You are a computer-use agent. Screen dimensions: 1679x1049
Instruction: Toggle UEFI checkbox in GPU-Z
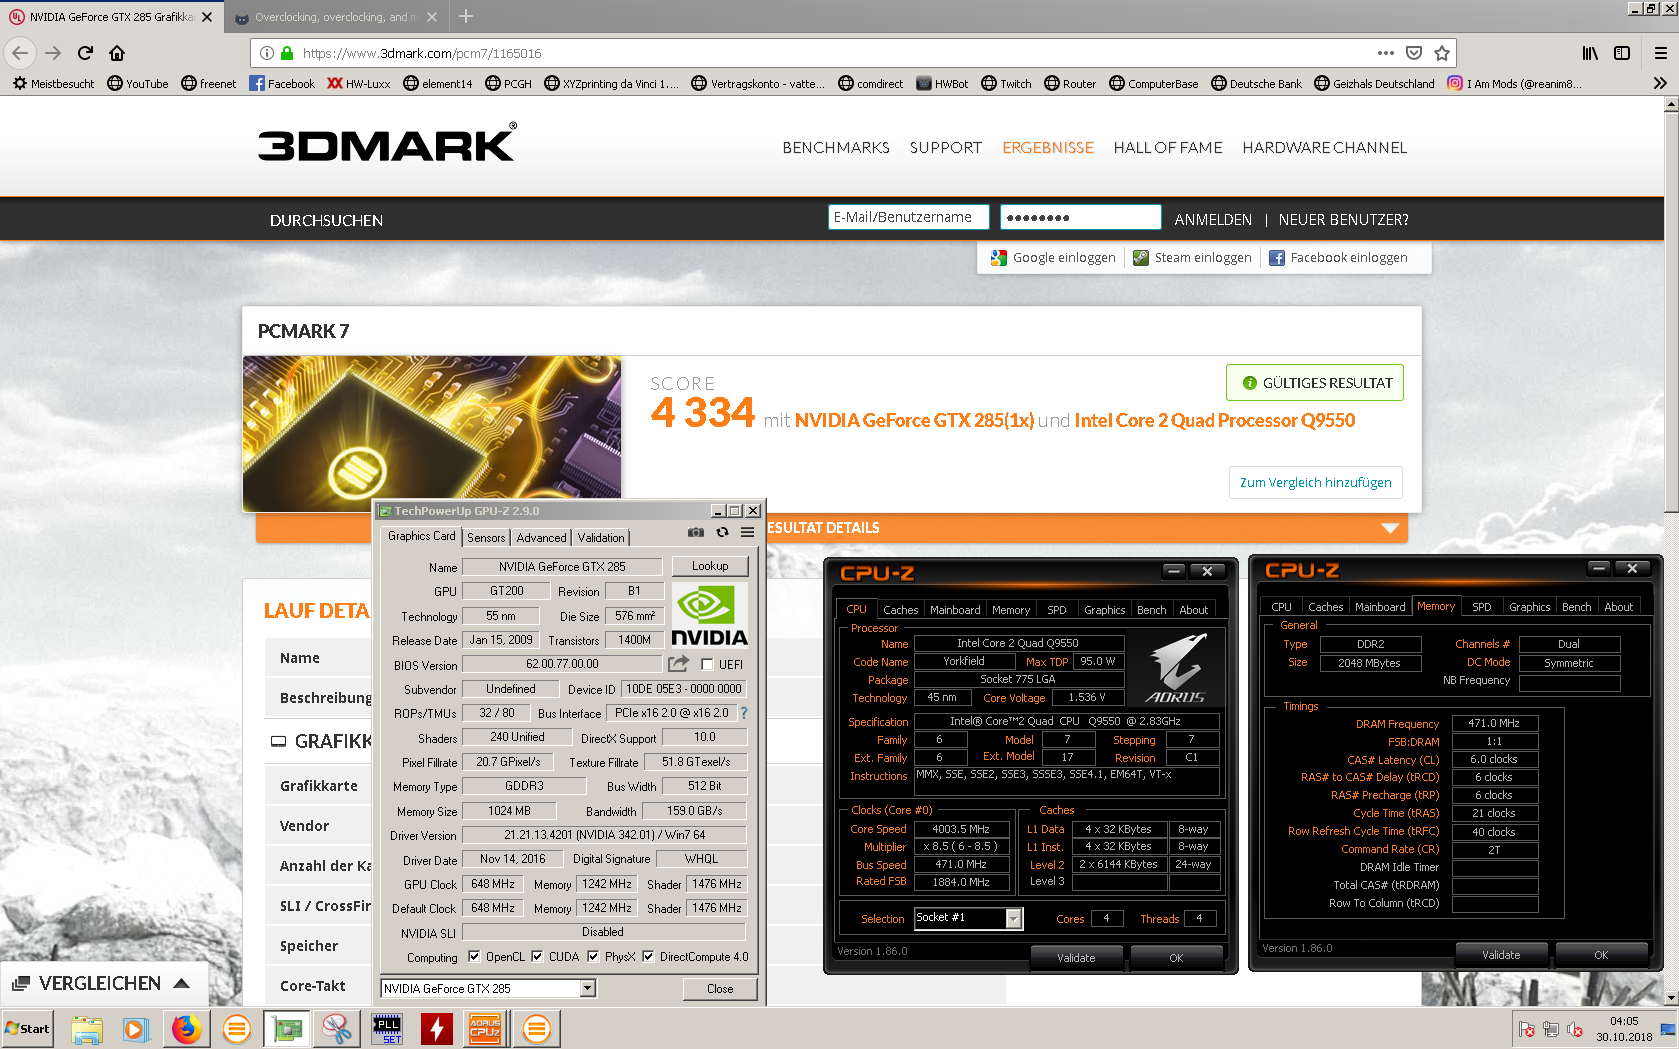[x=707, y=664]
